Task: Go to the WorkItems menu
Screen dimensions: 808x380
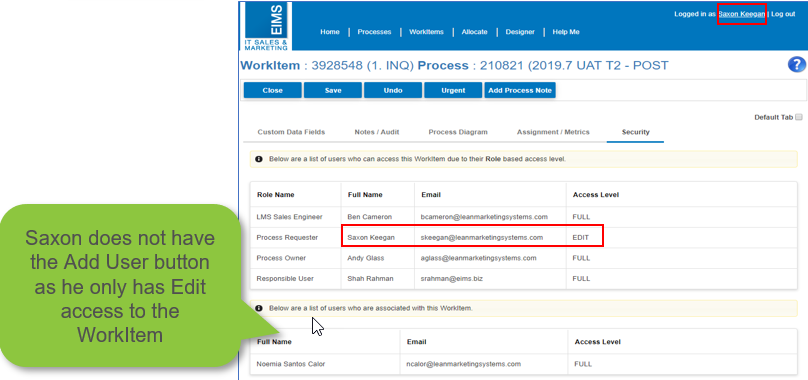Action: pos(426,32)
